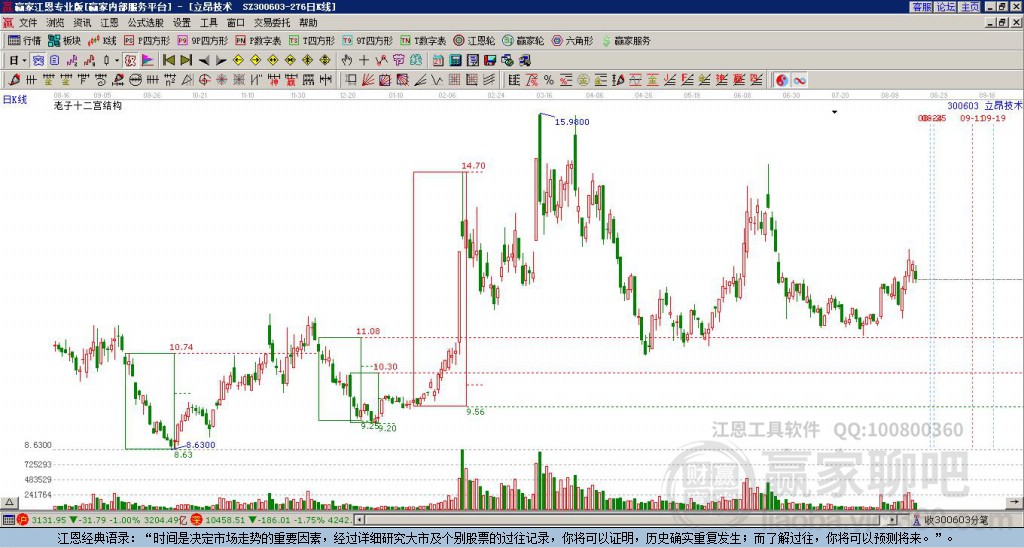Image resolution: width=1024 pixels, height=548 pixels.
Task: Open the 赢家轮 tool
Action: [x=524, y=40]
